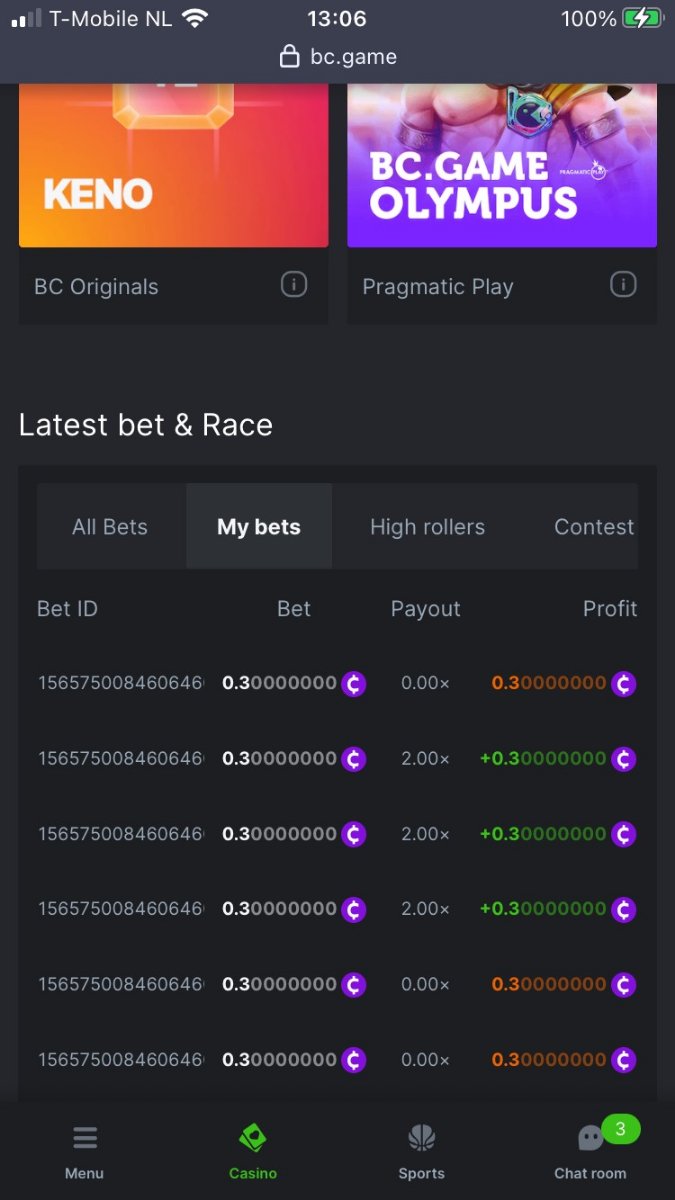Screen dimensions: 675x1200
Task: Open the Keno game thumbnail
Action: [173, 165]
